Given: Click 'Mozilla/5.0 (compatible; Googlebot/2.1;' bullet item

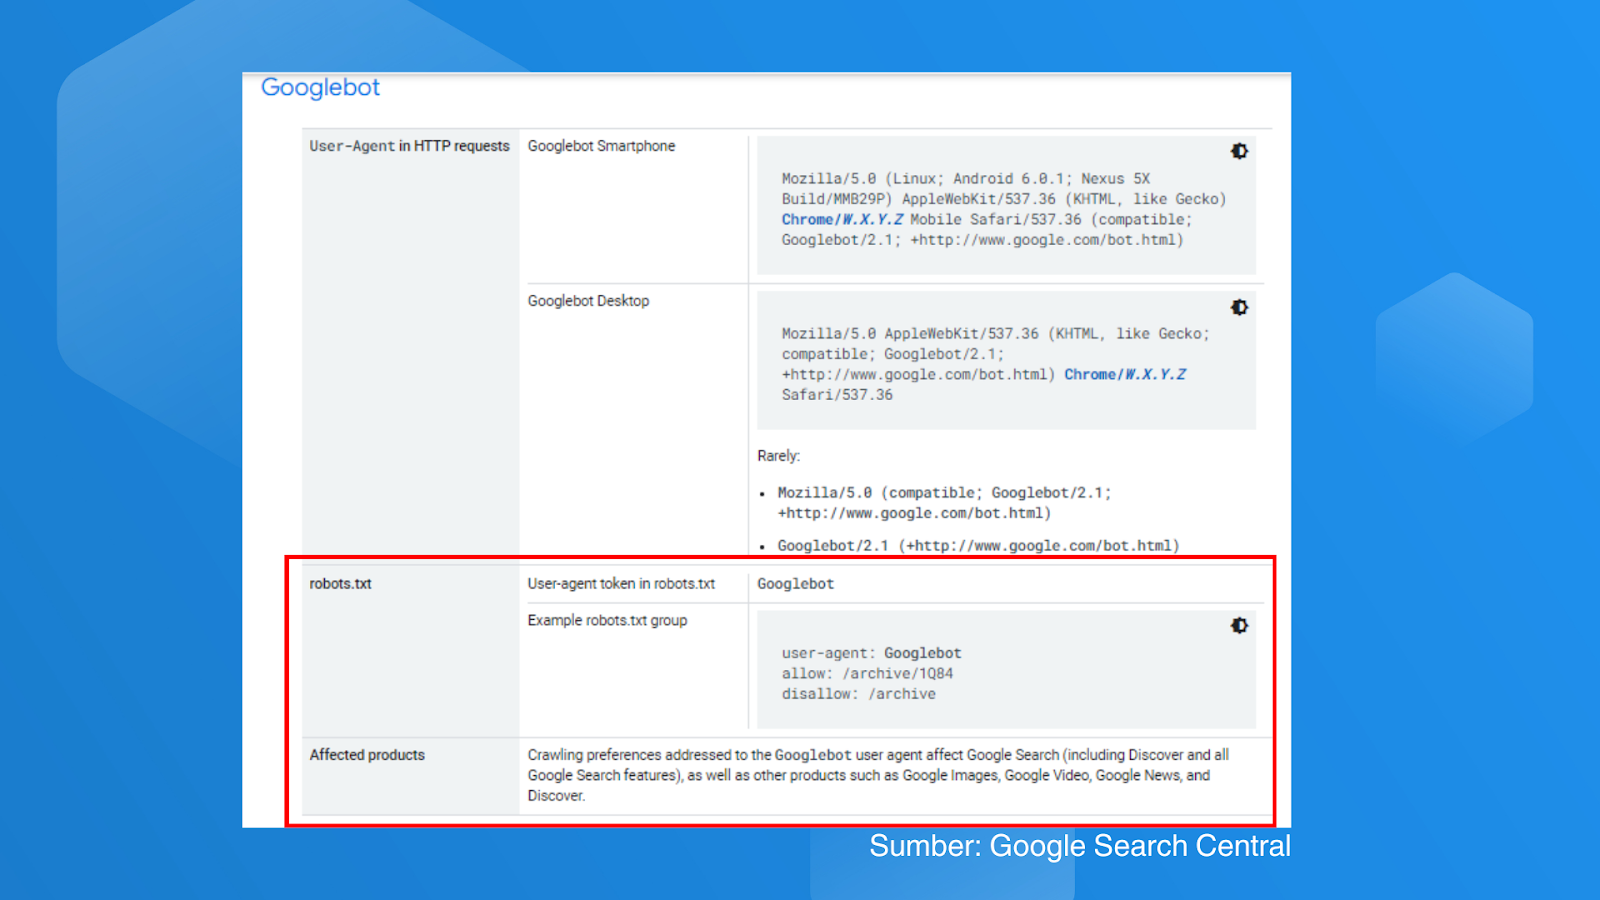Looking at the screenshot, I should 944,503.
